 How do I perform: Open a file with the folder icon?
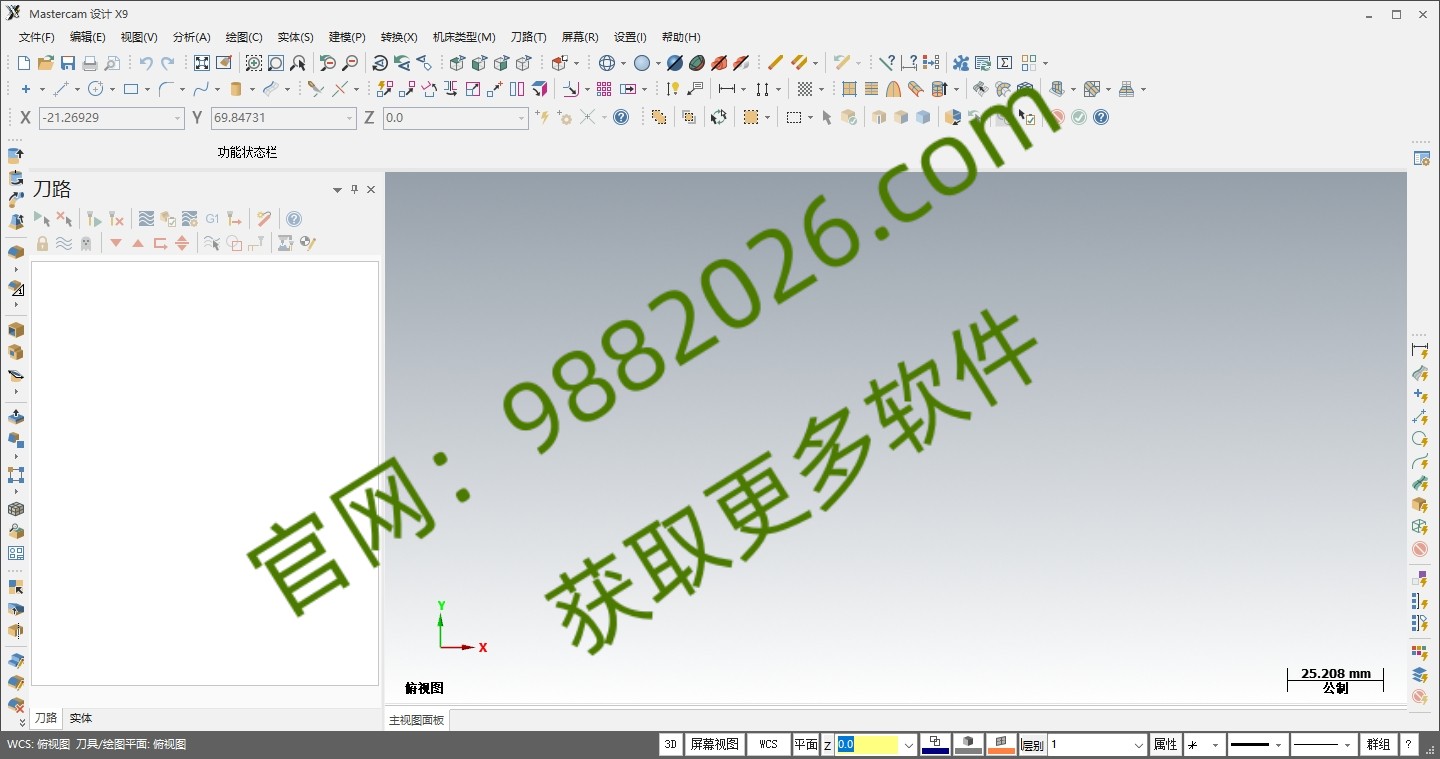click(45, 63)
